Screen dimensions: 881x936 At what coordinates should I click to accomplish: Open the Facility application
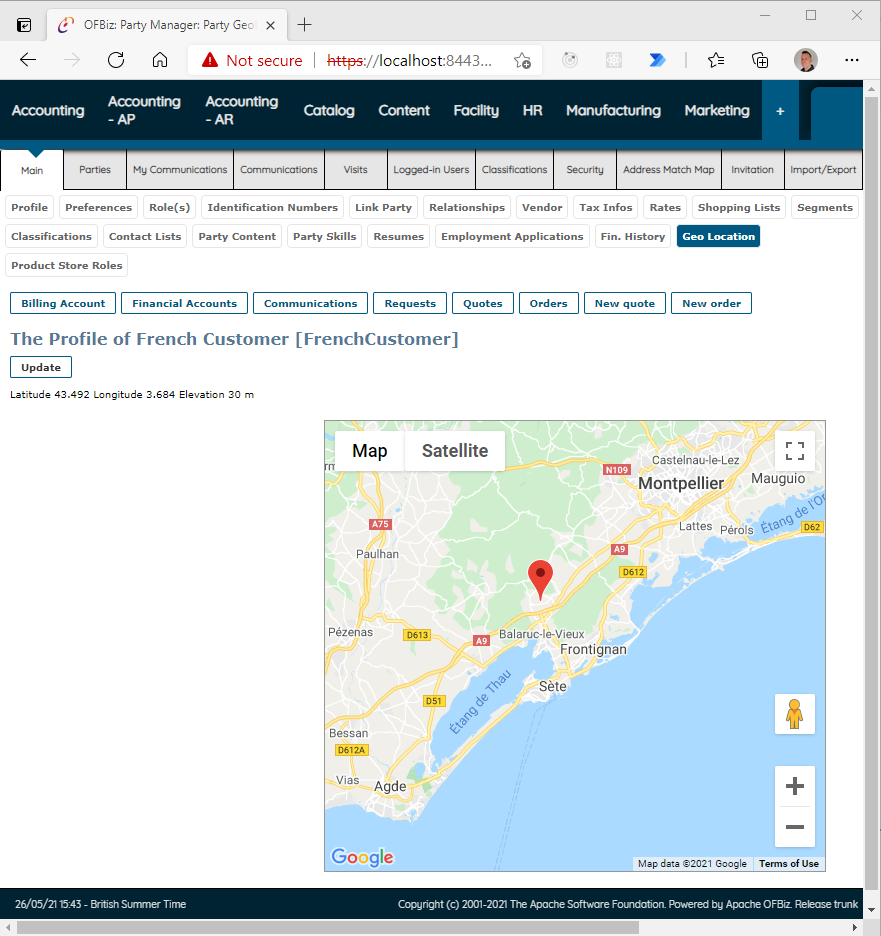pos(476,110)
